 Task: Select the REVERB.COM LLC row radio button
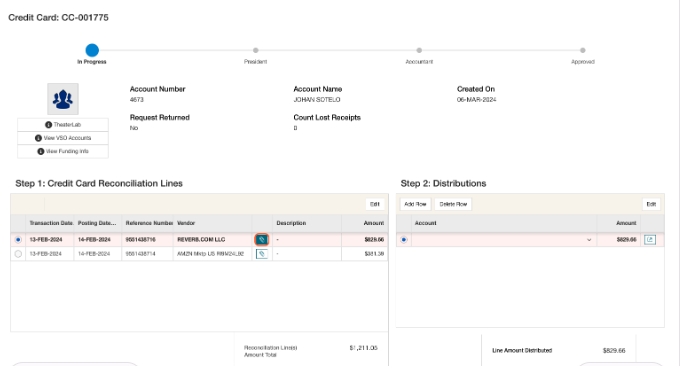tap(18, 240)
